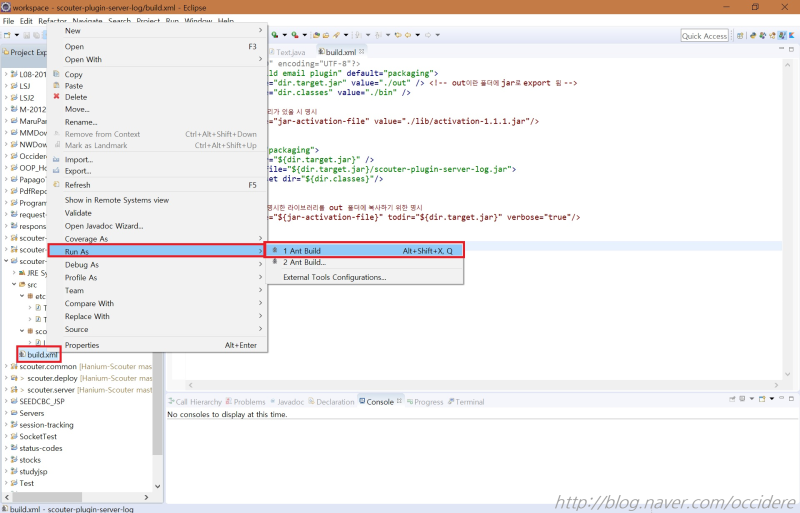Click the editor horizontal scrollbar

click(482, 385)
